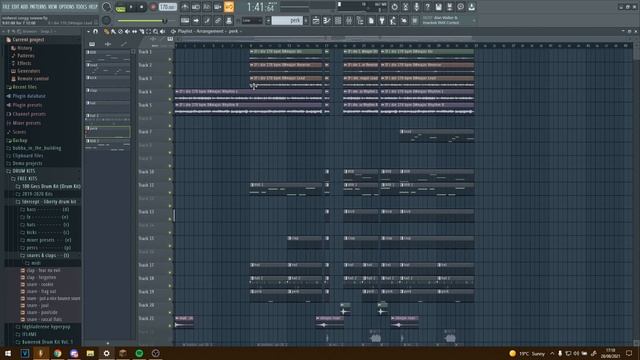
Task: Select the playlist Slice tool
Action: 141,31
